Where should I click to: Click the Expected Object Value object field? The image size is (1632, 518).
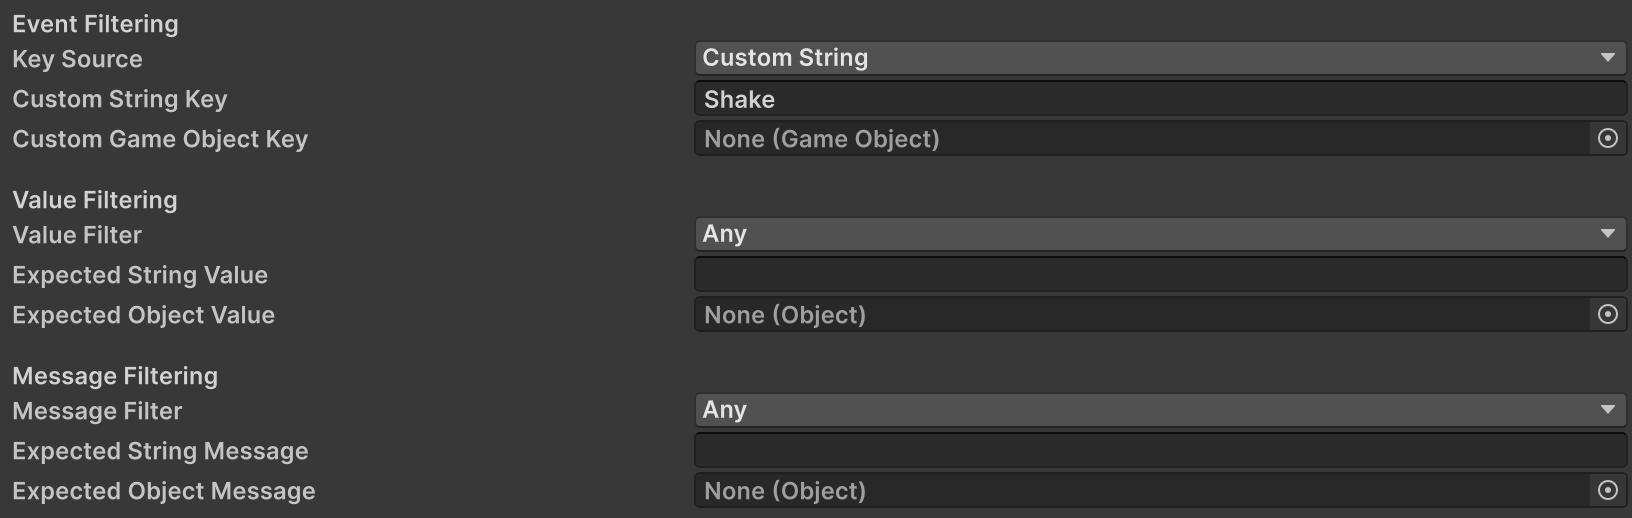[1140, 315]
